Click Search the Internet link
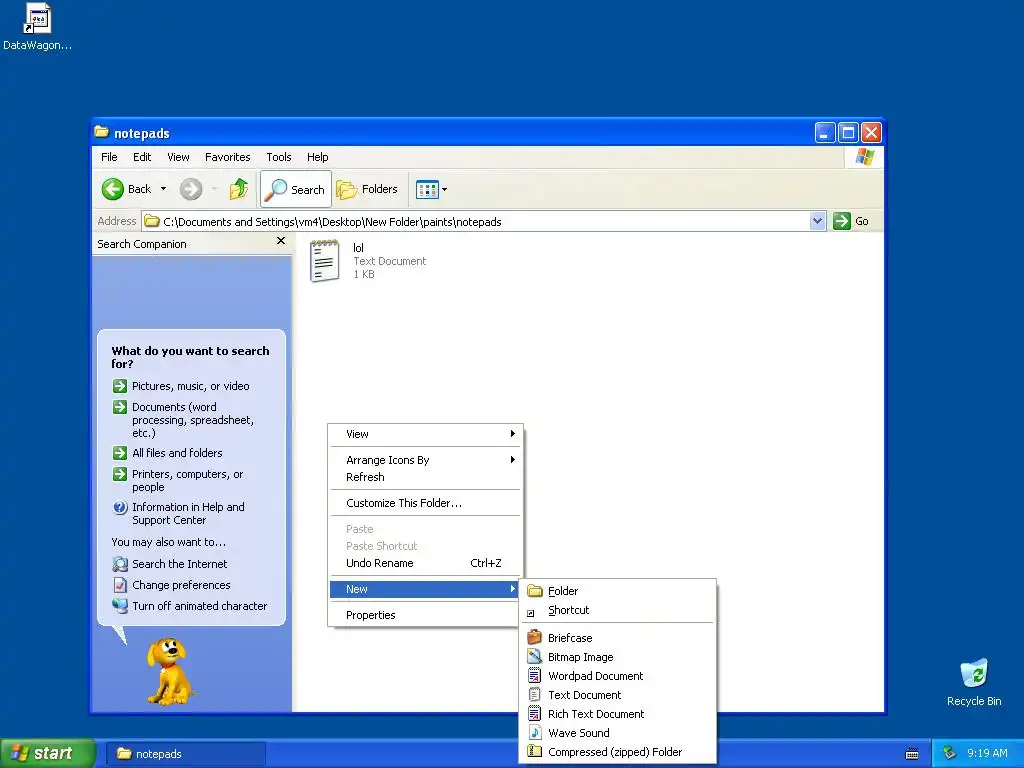 tap(170, 564)
